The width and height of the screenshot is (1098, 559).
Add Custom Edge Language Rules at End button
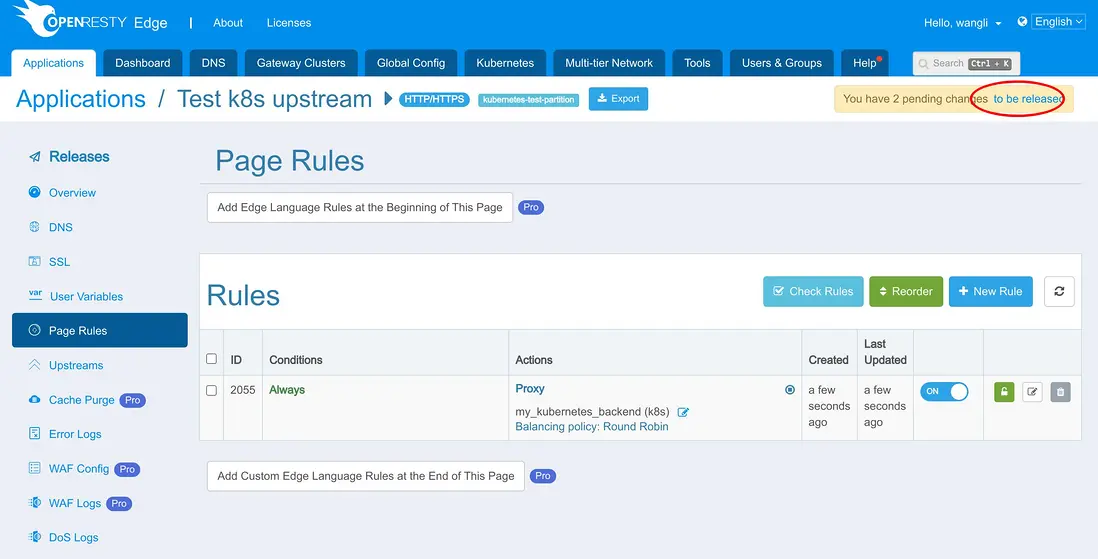click(x=366, y=476)
